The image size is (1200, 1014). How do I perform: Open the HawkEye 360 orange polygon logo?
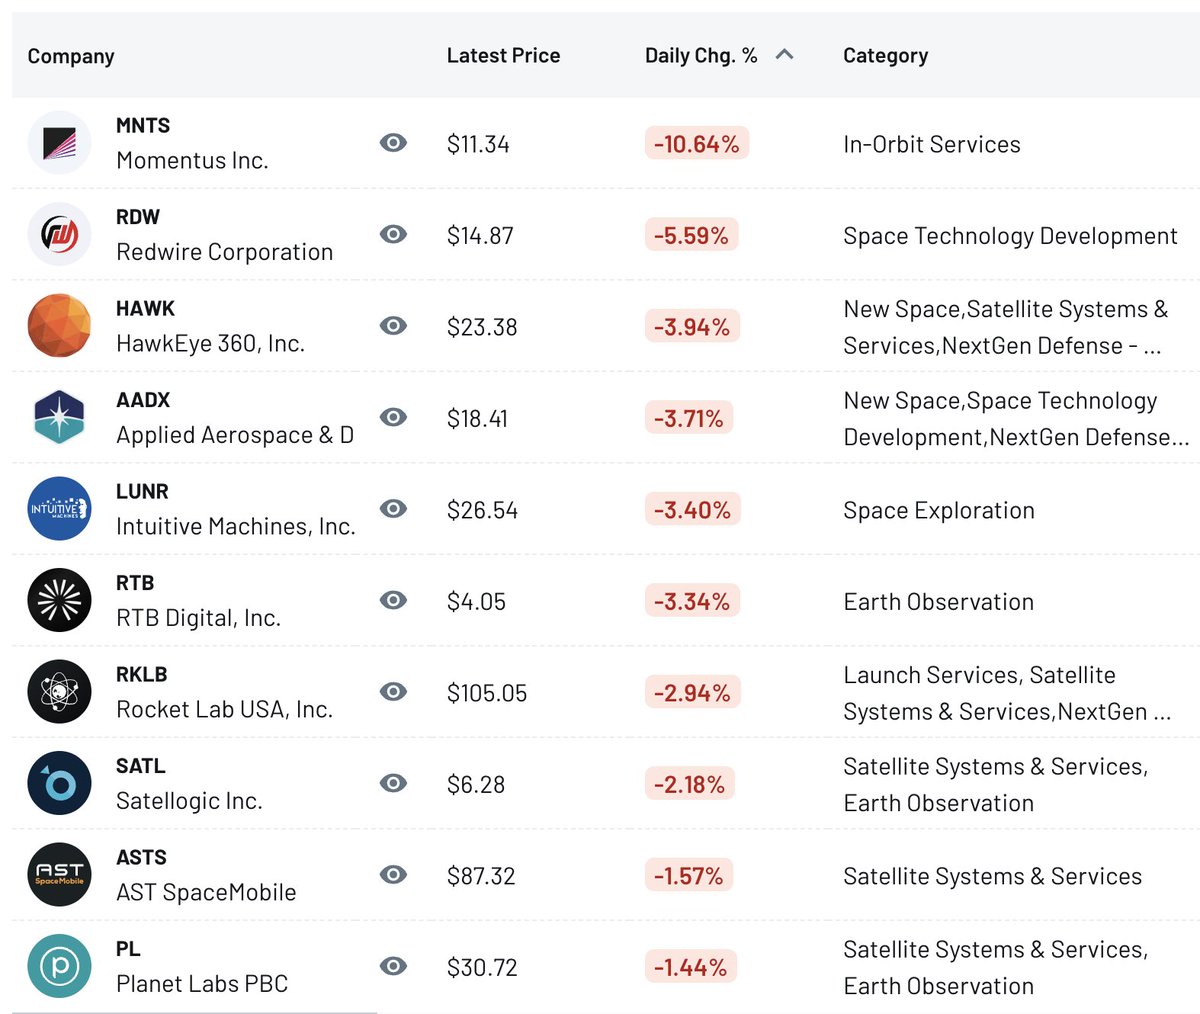pyautogui.click(x=59, y=325)
